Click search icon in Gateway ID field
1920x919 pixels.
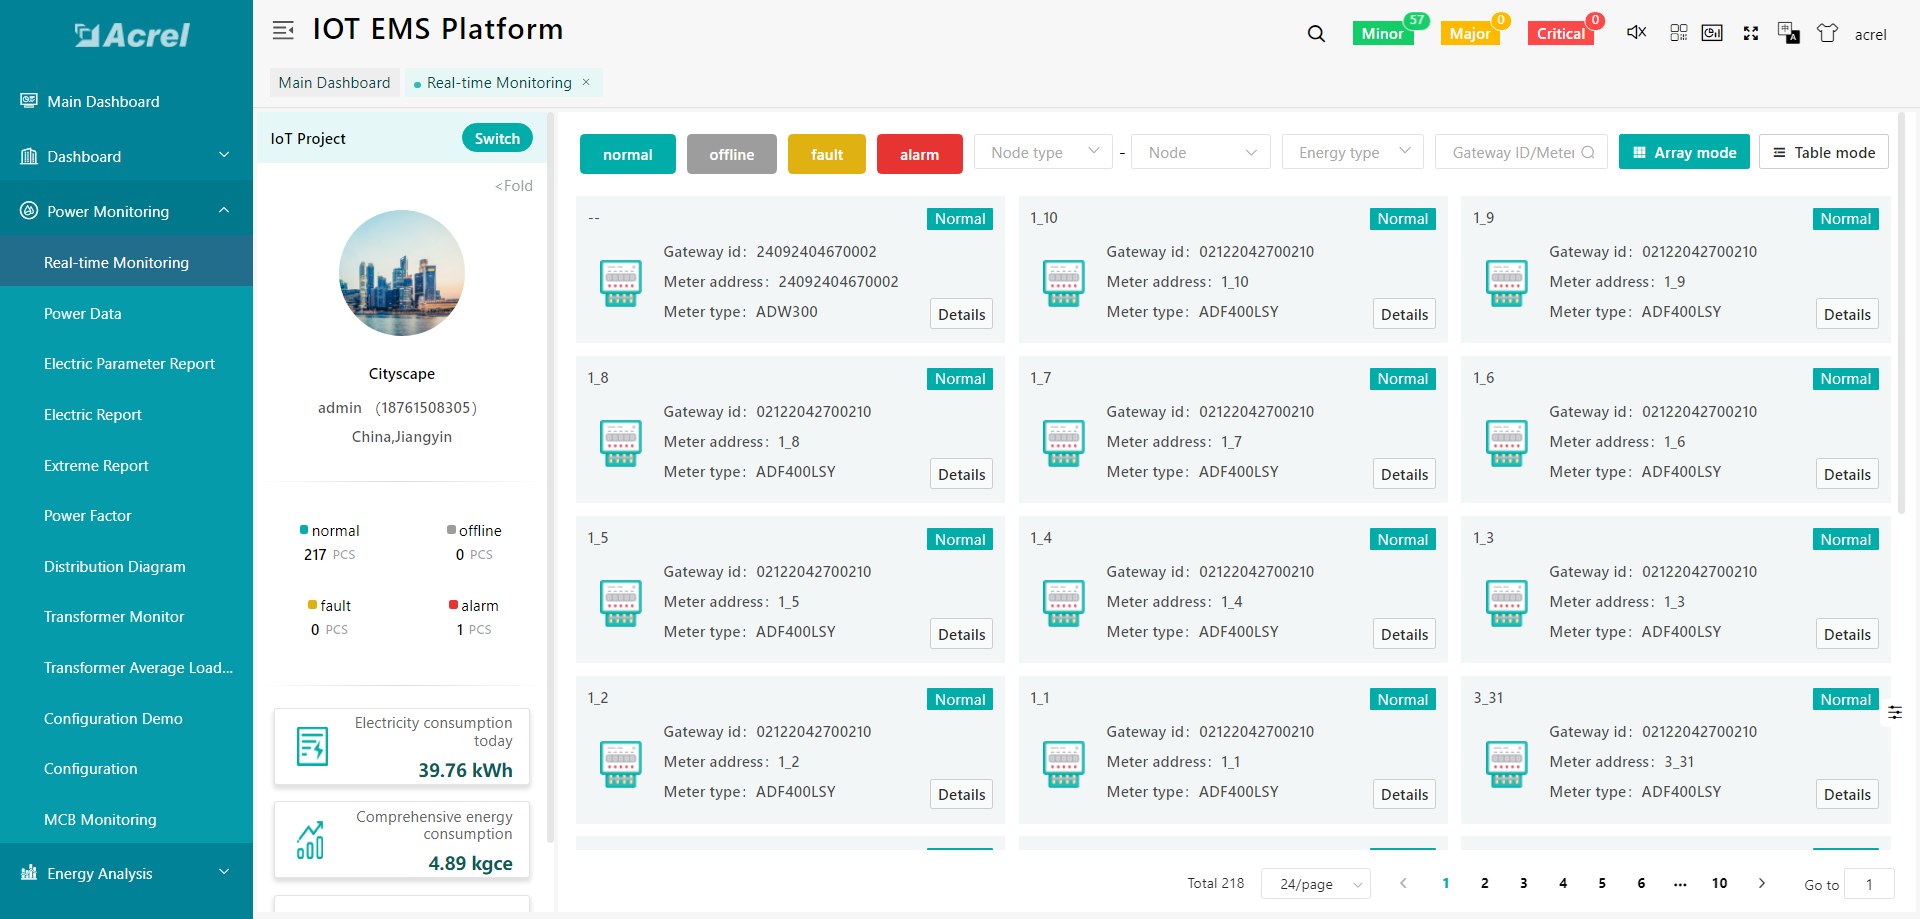click(x=1588, y=152)
